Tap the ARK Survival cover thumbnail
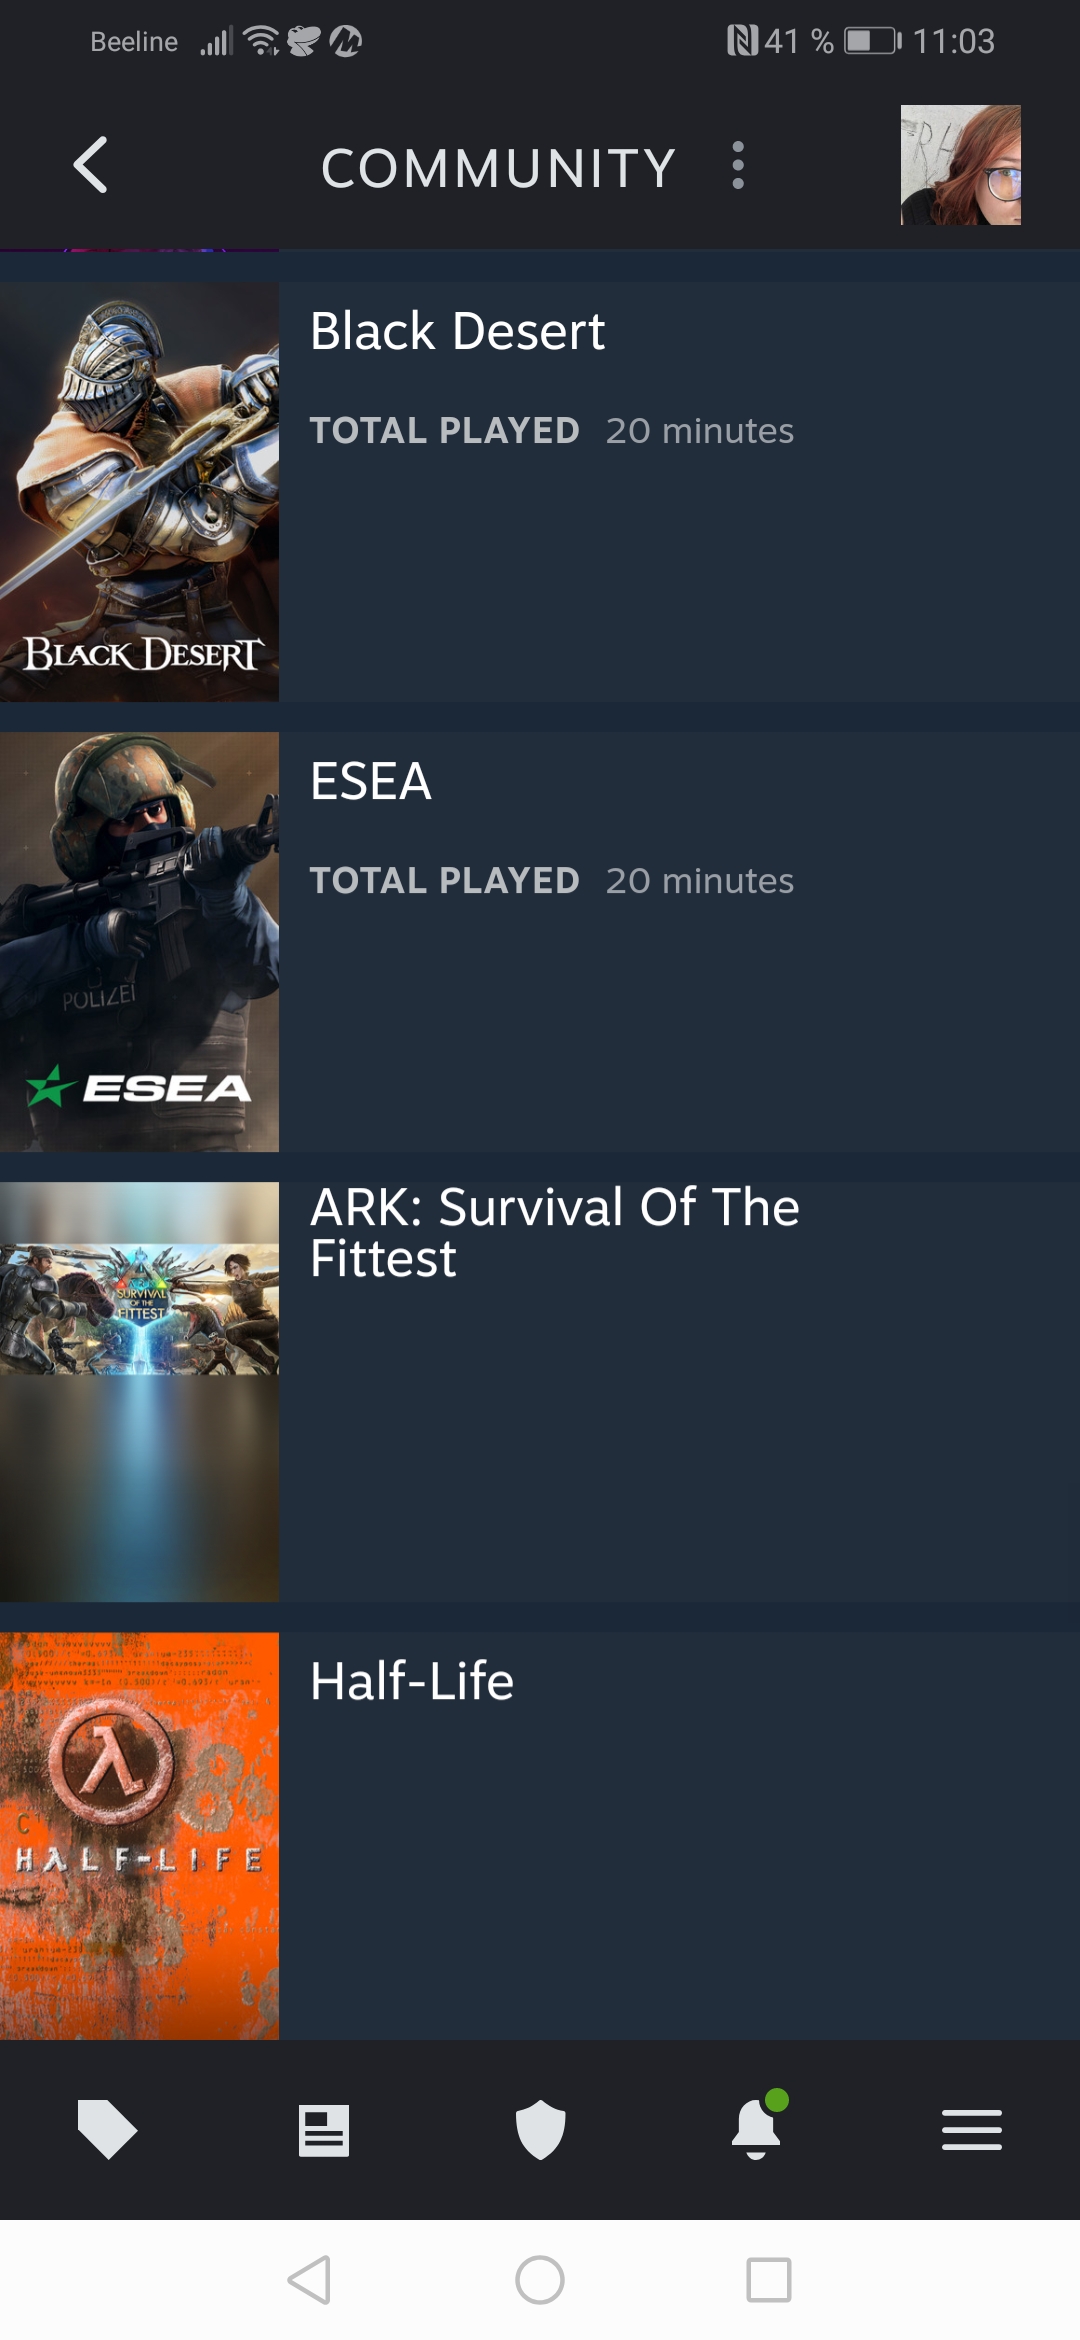The width and height of the screenshot is (1080, 2340). pos(139,1392)
